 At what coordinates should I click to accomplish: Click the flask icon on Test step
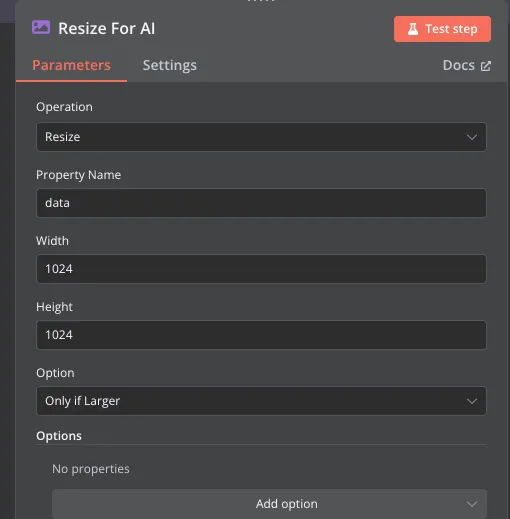[413, 29]
